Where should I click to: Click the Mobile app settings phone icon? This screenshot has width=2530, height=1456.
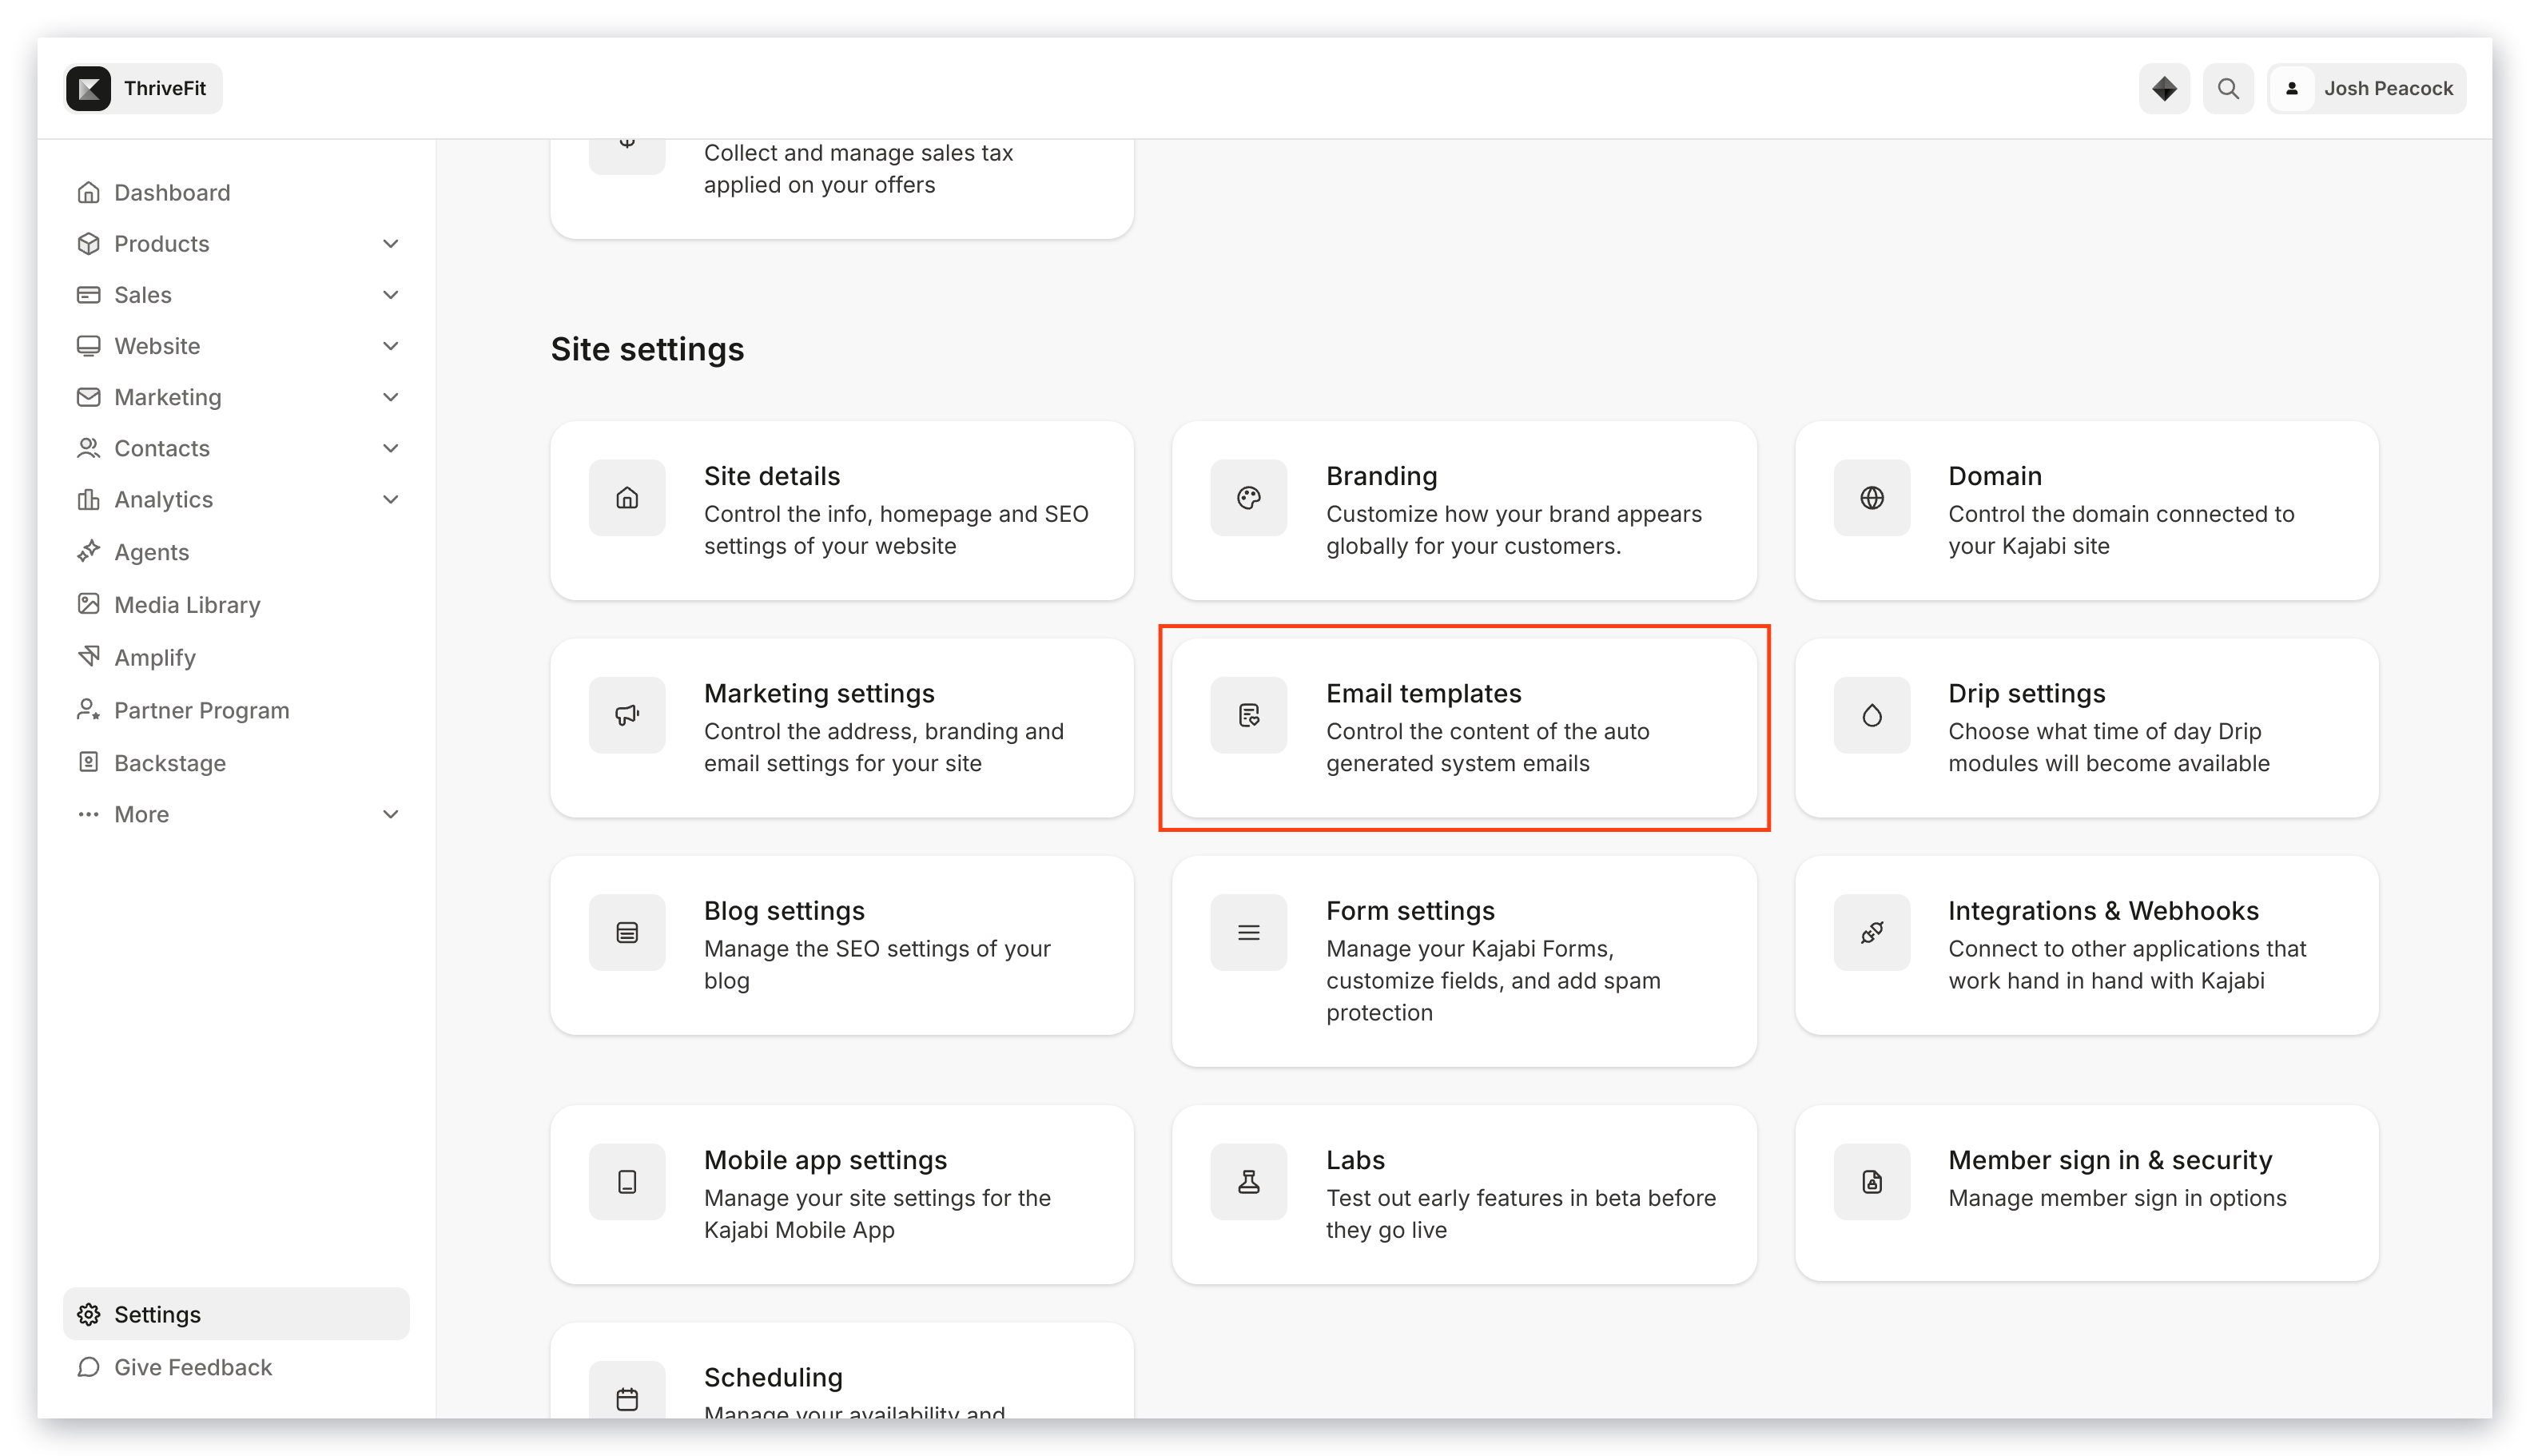tap(626, 1181)
